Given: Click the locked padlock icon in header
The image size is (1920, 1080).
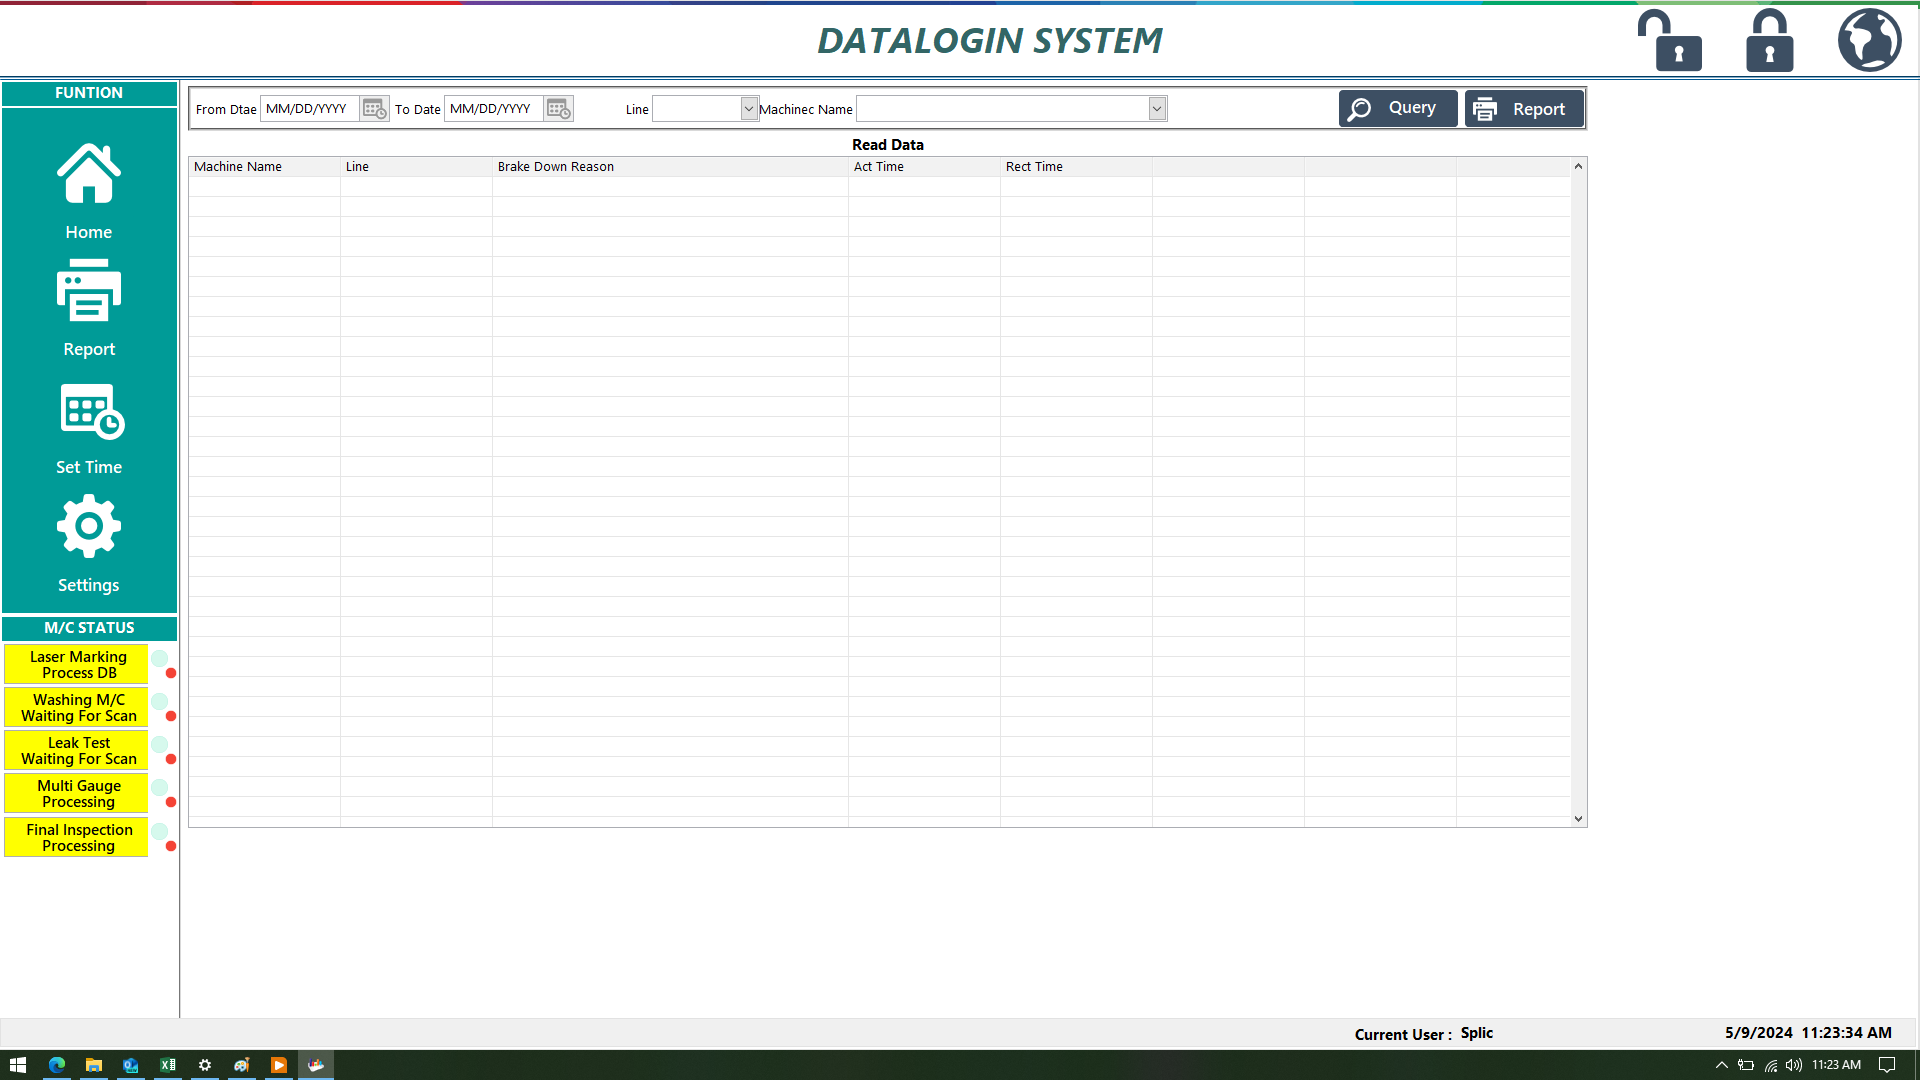Looking at the screenshot, I should click(x=1769, y=41).
